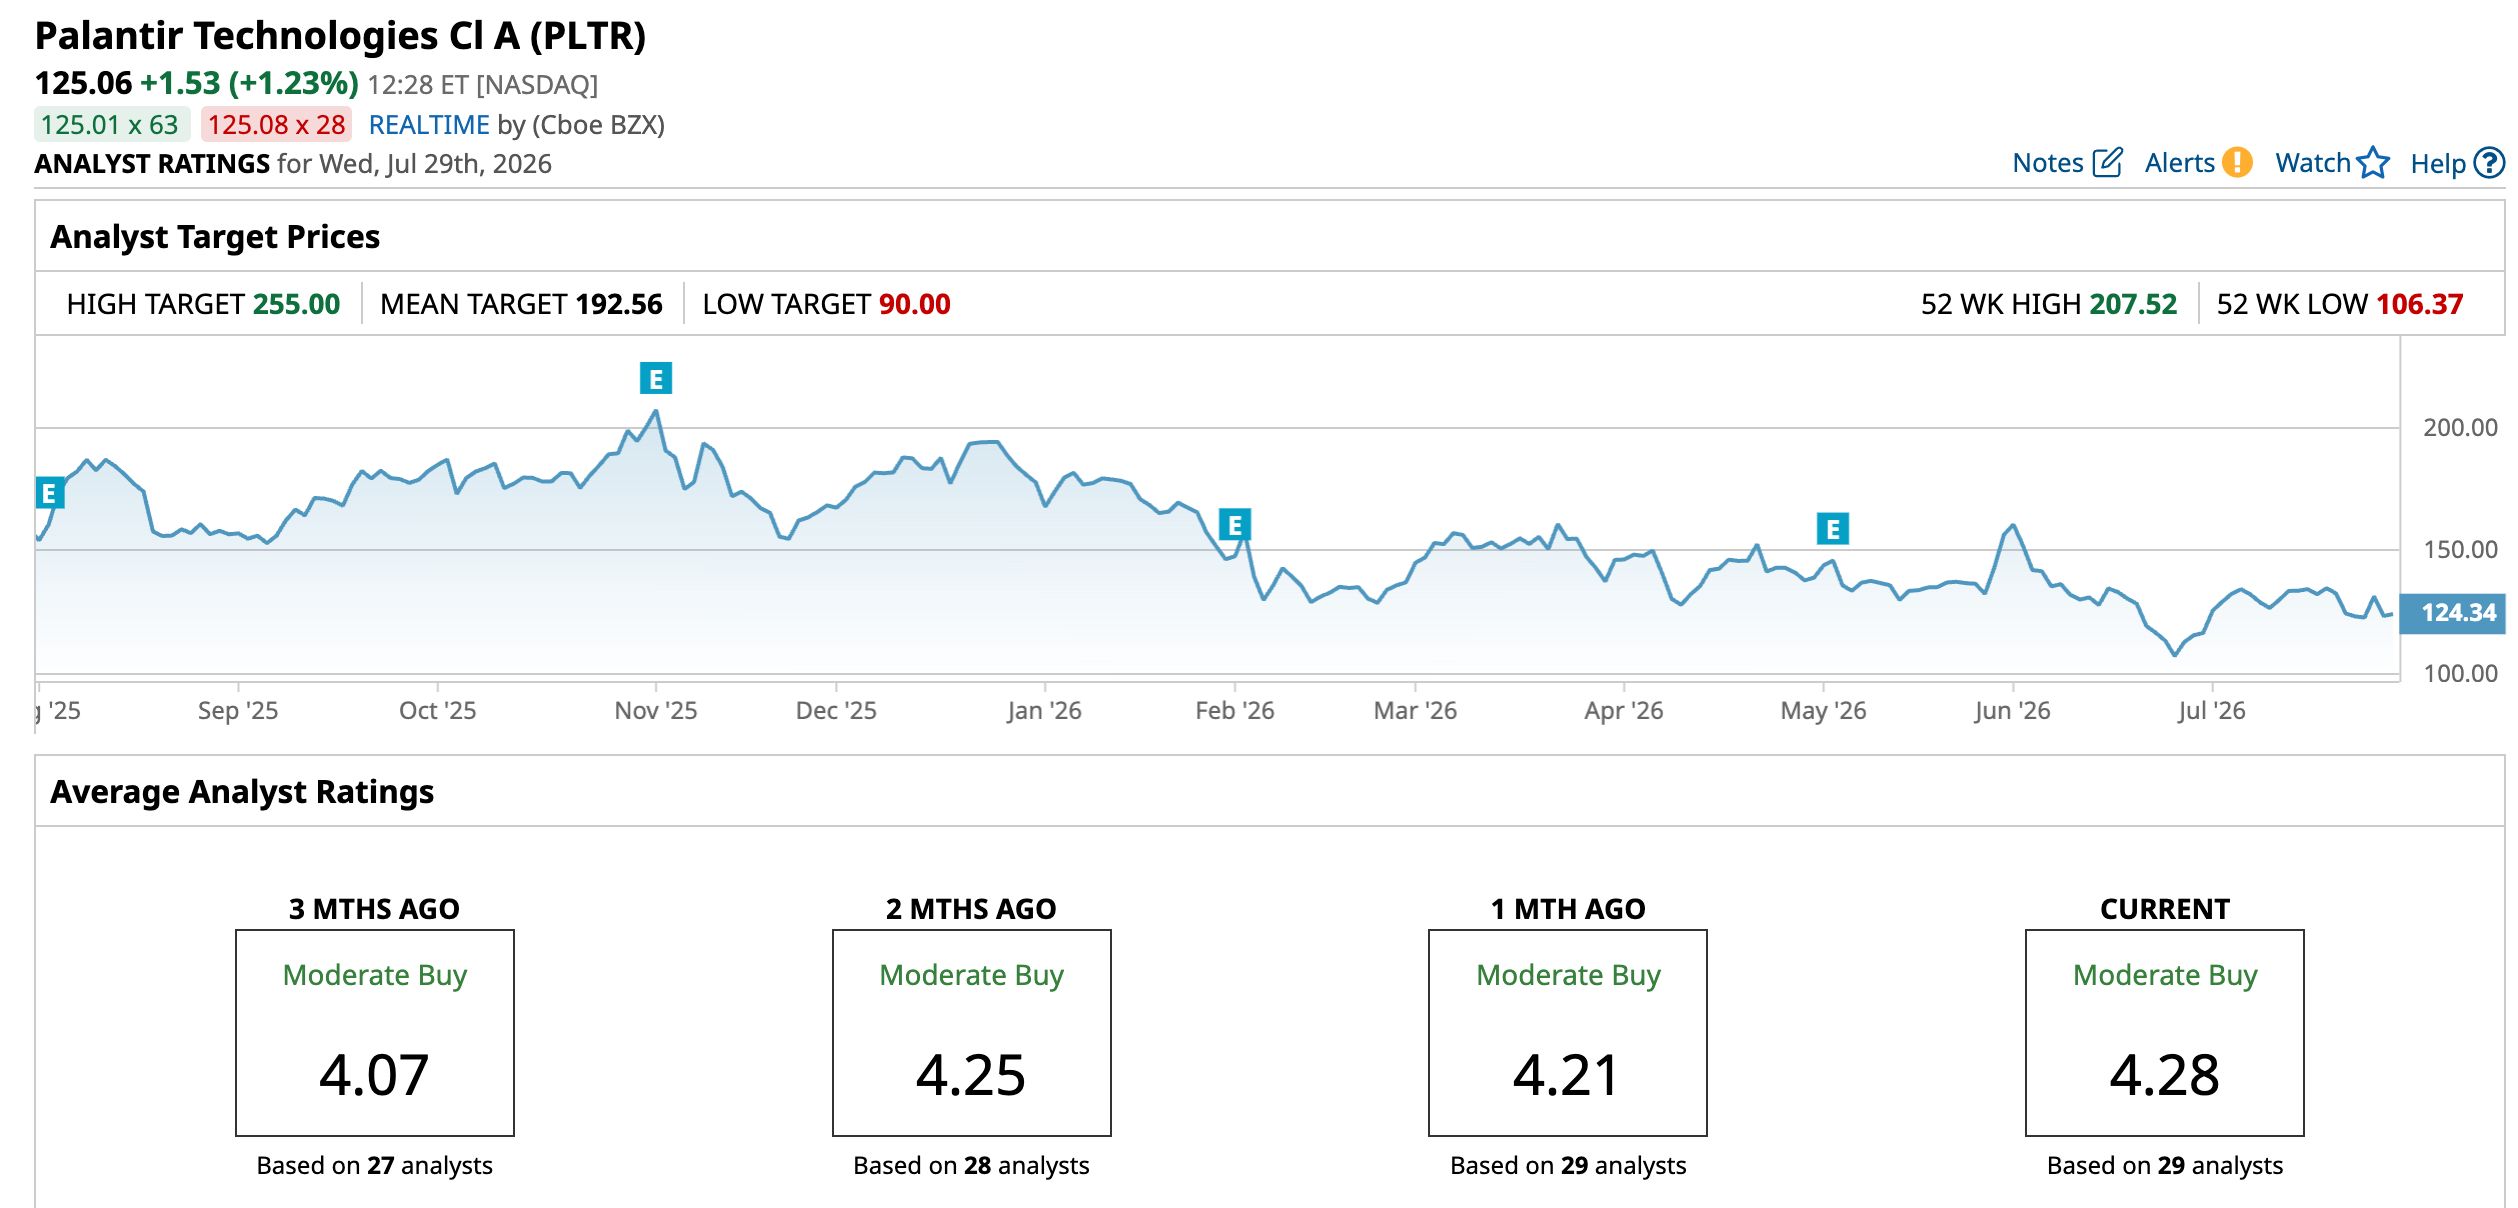Select the CURRENT rating box showing 4.28
2518x1208 pixels.
[2164, 1033]
